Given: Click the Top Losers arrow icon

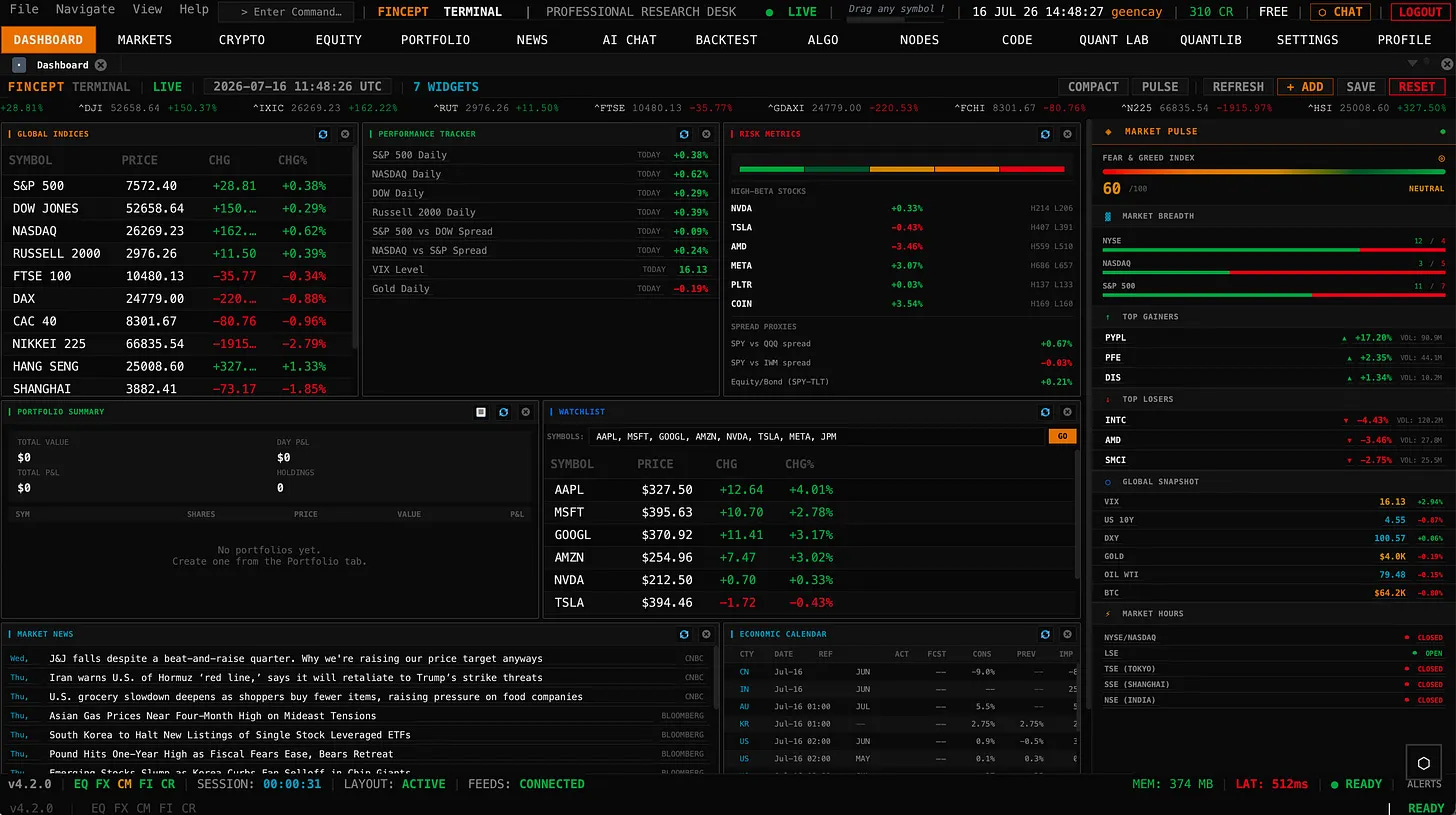Looking at the screenshot, I should point(1107,399).
